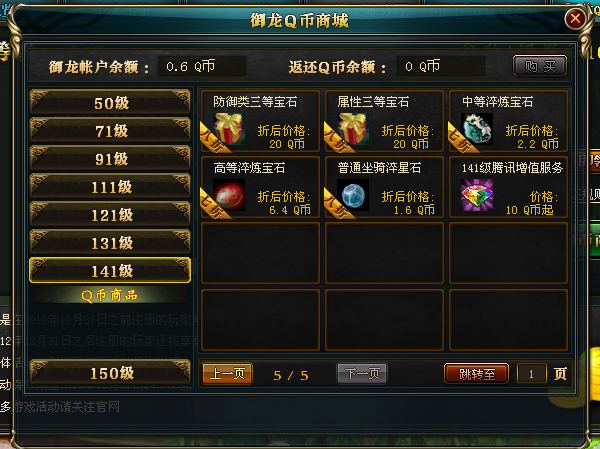Select the 普通坐骑淬星石 blue orb icon
Screen dimensions: 600x449
pos(353,195)
